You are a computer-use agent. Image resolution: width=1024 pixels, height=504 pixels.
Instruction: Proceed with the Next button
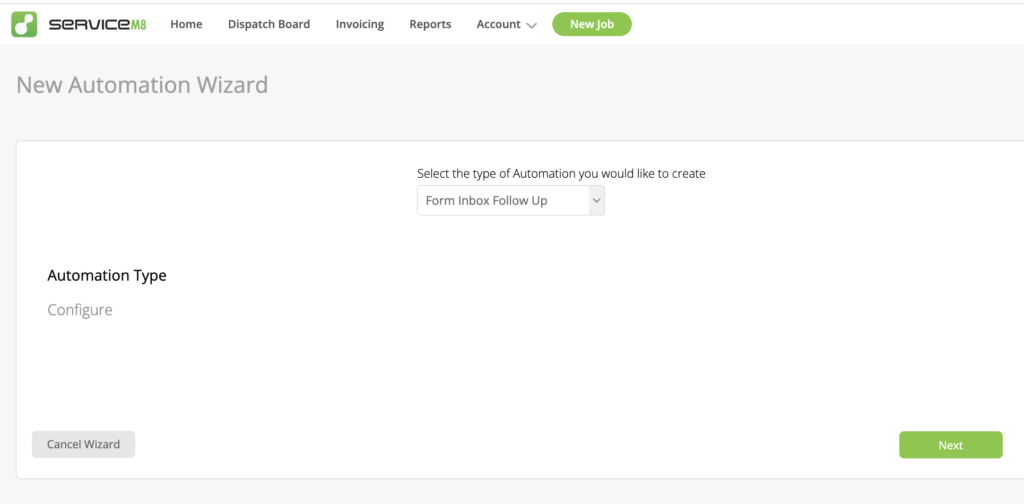(950, 445)
